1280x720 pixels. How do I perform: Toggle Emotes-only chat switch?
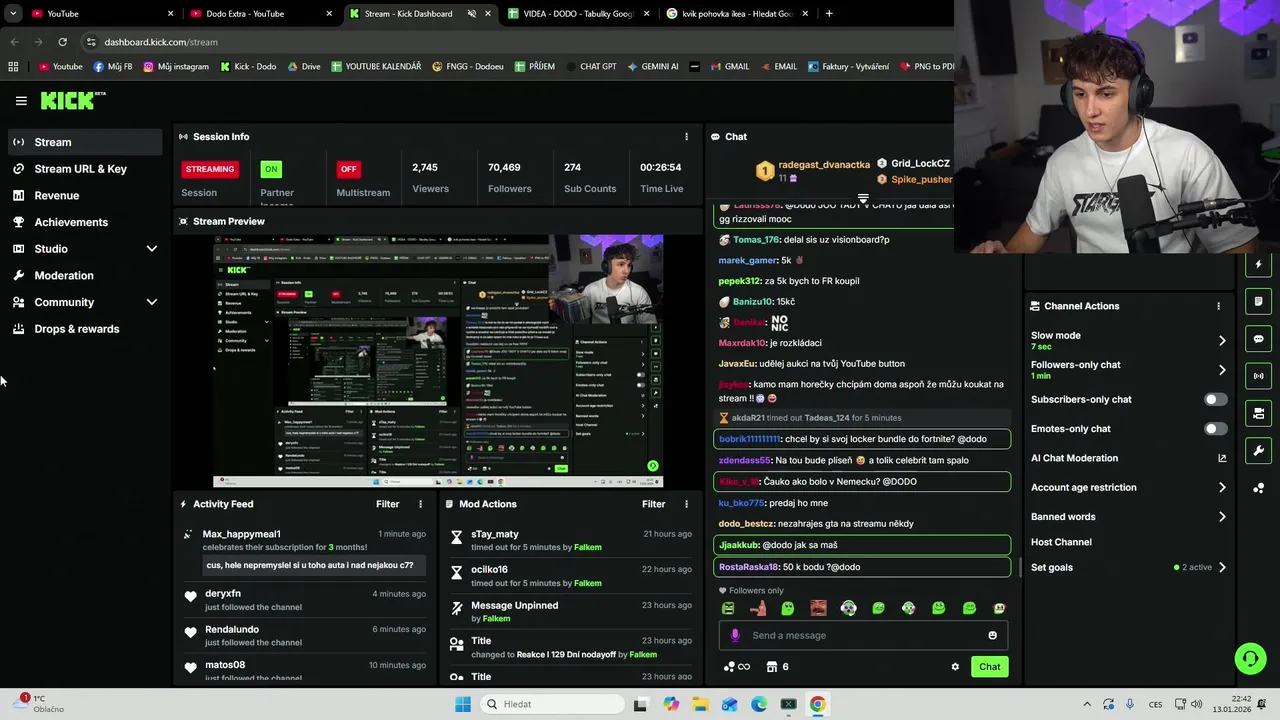click(1215, 429)
